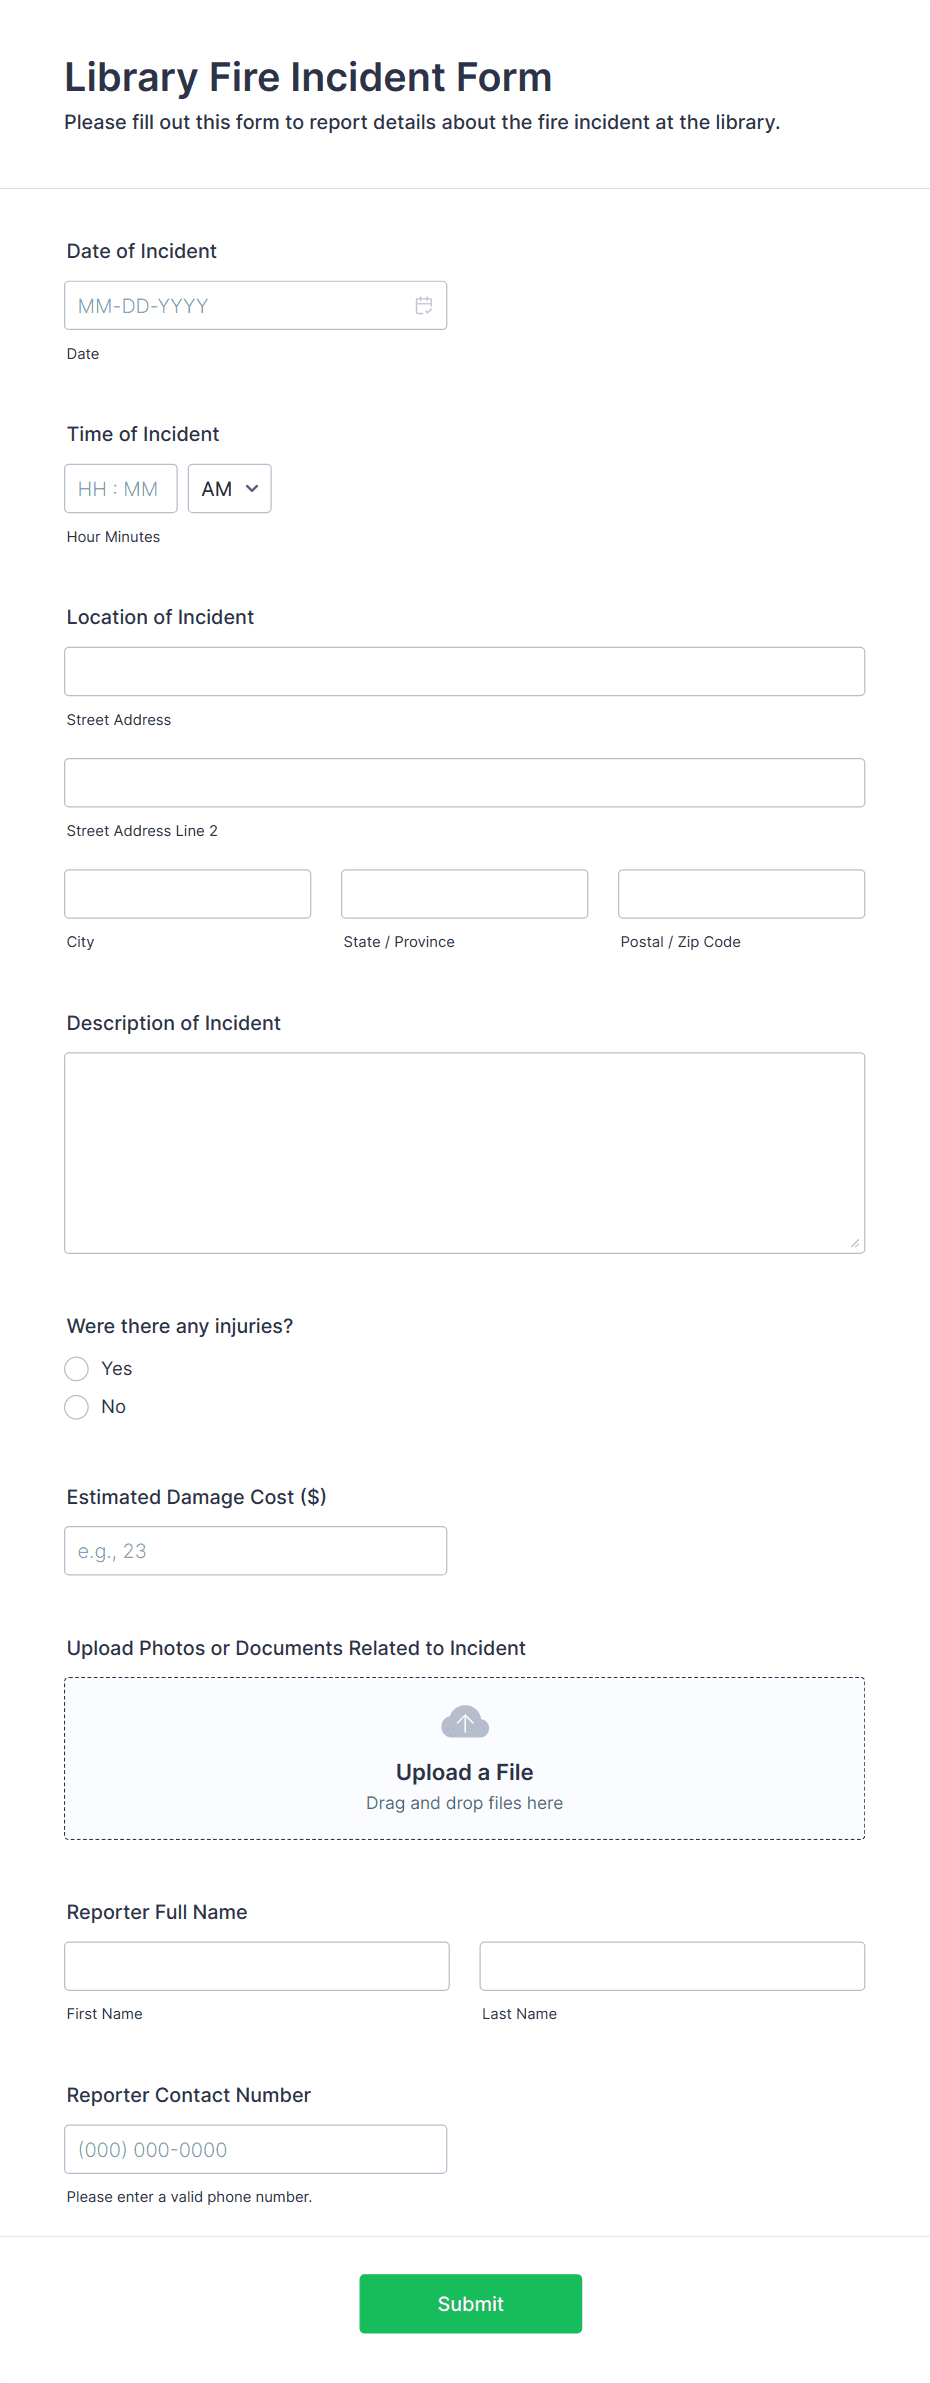
Task: Select the Yes injuries radio button
Action: click(x=77, y=1368)
